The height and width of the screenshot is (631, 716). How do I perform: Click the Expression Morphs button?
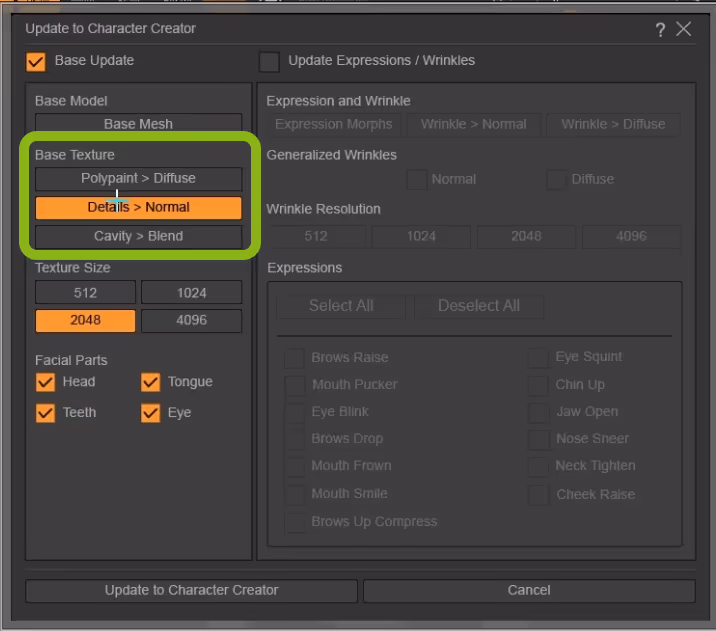coord(334,124)
